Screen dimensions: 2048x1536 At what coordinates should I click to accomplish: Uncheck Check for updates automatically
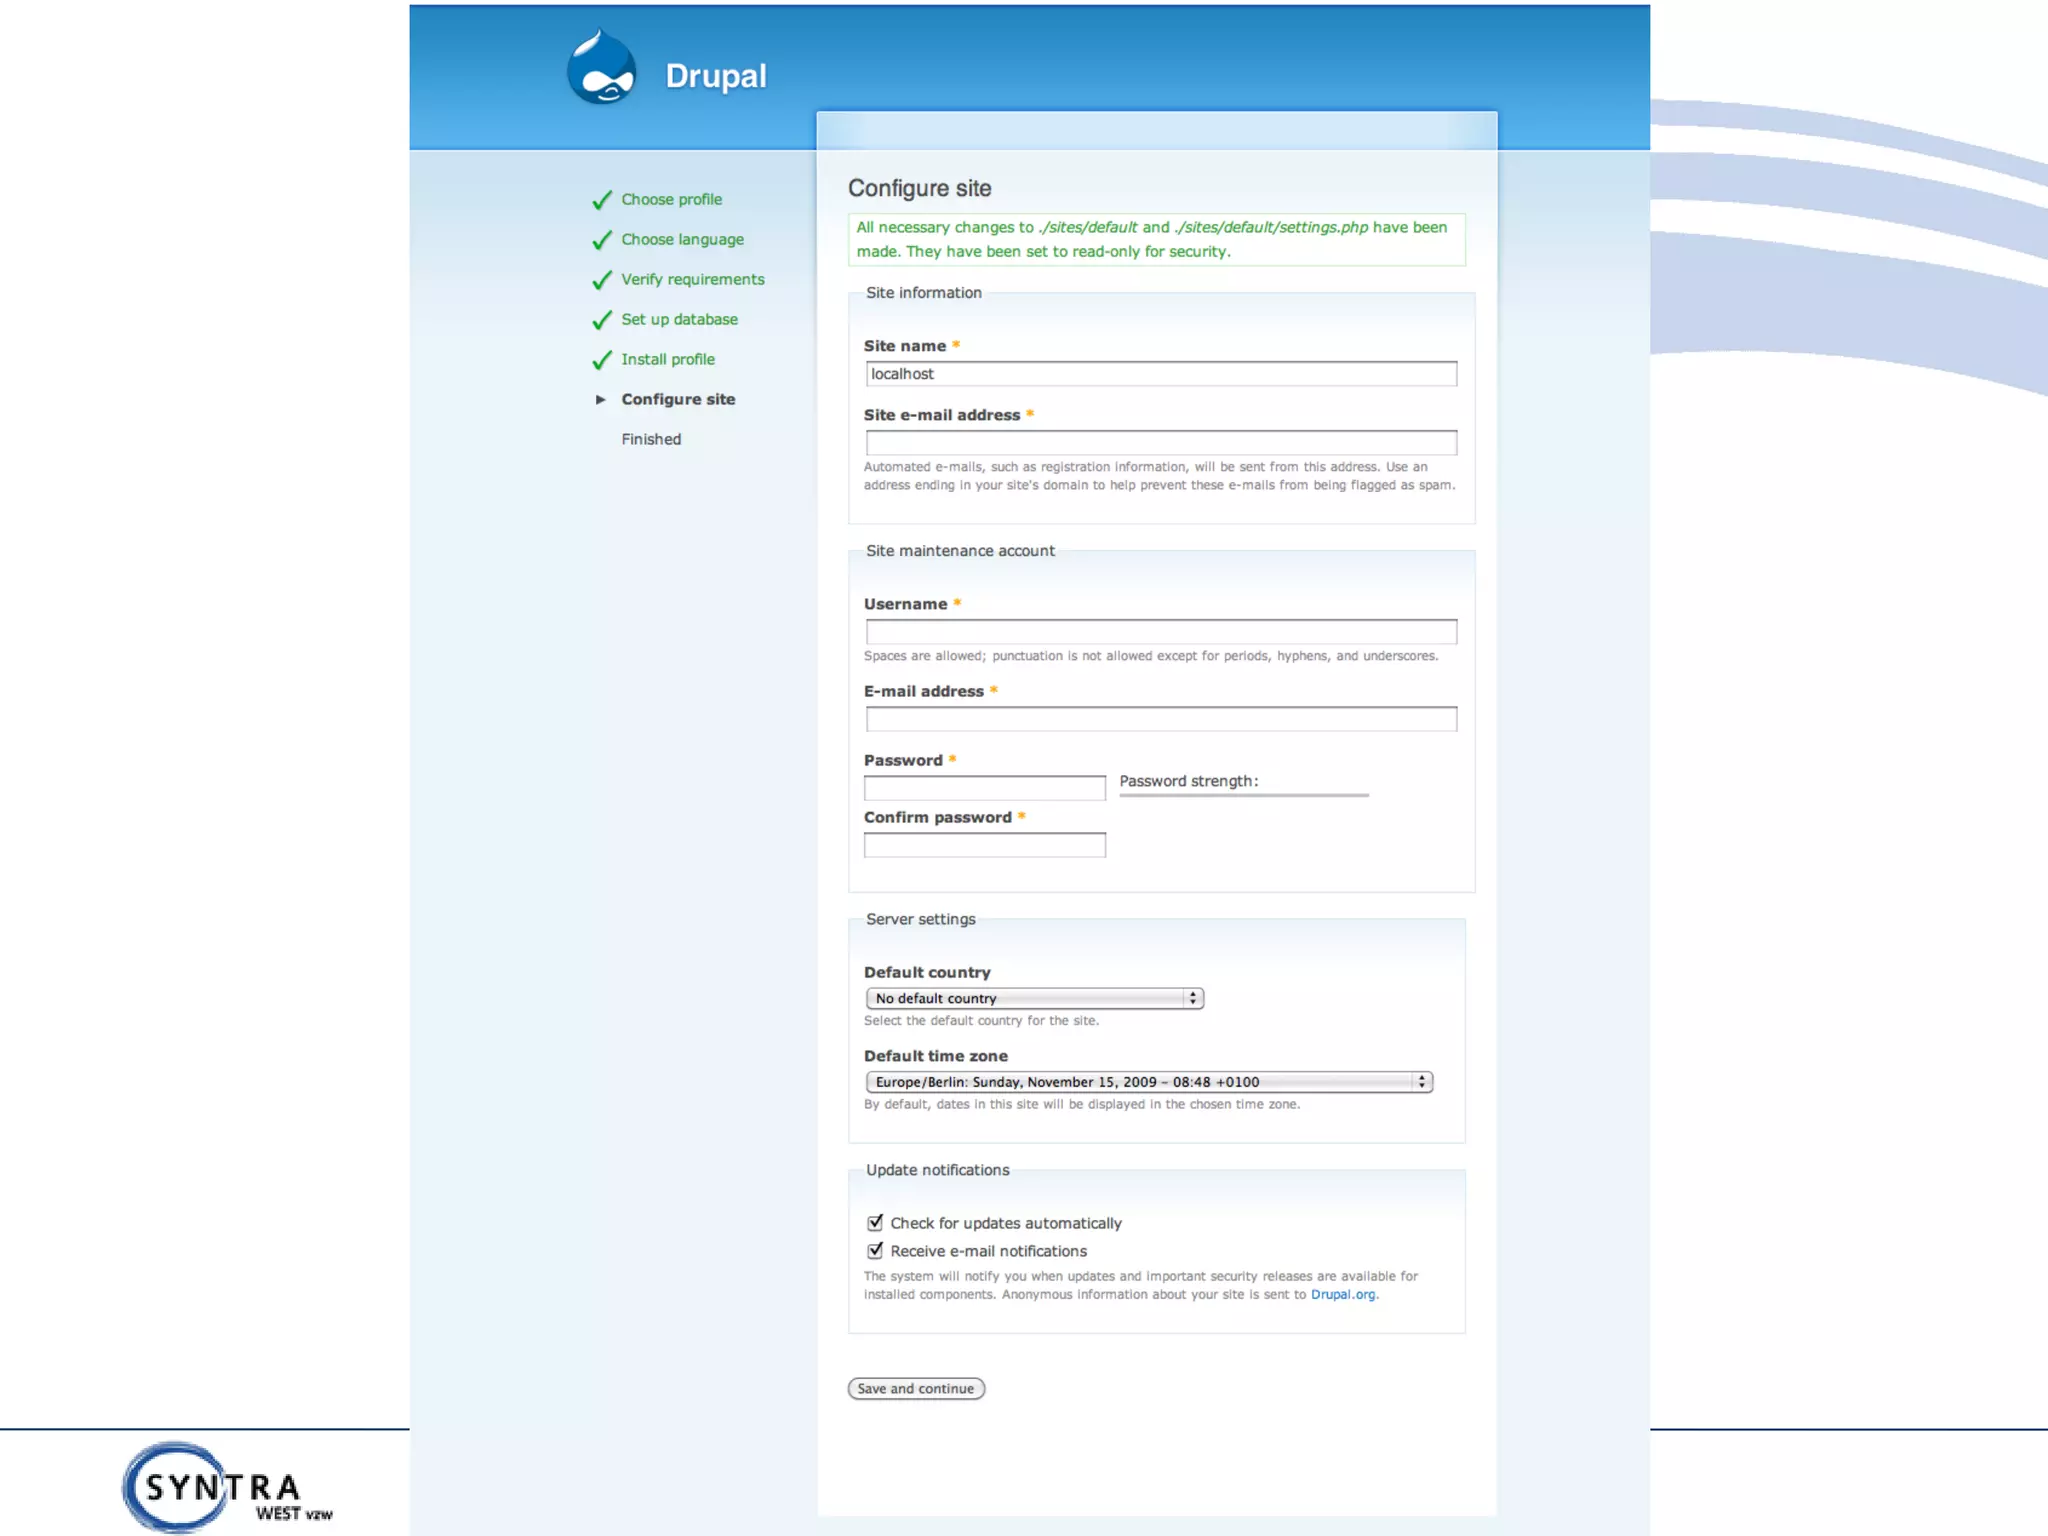click(x=876, y=1222)
